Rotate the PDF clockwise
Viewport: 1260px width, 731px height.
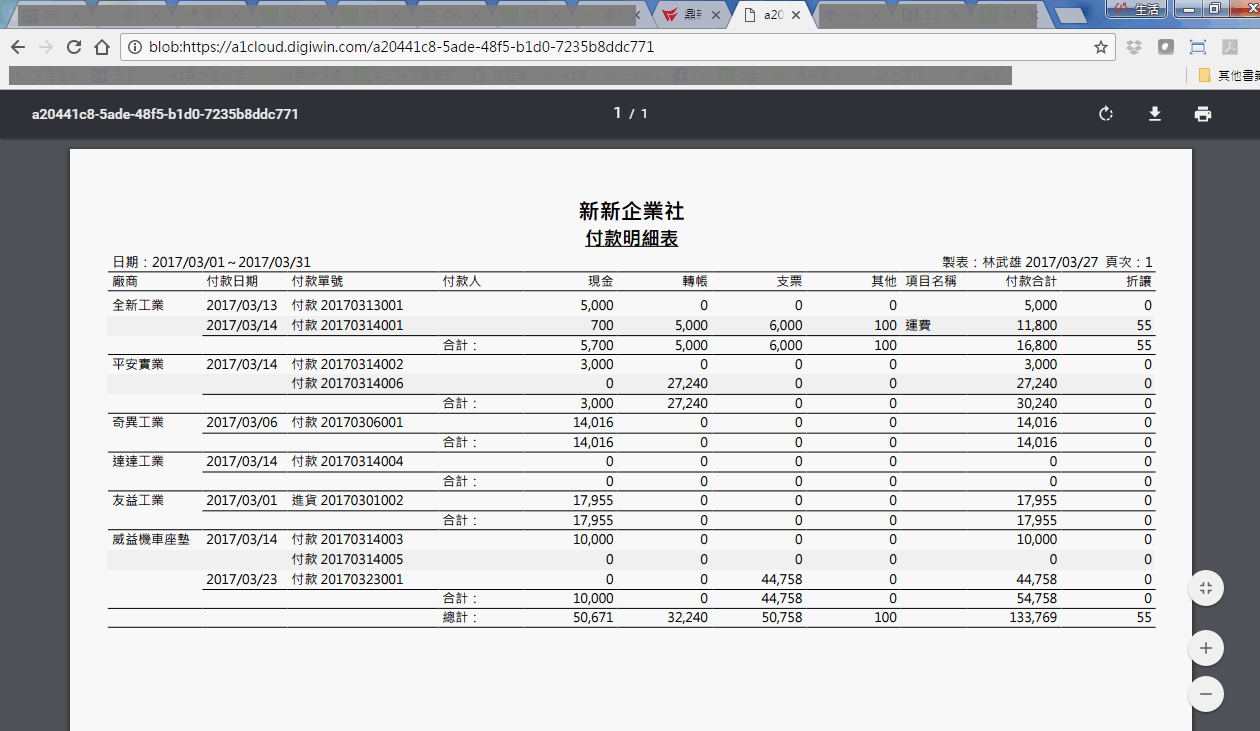point(1106,114)
